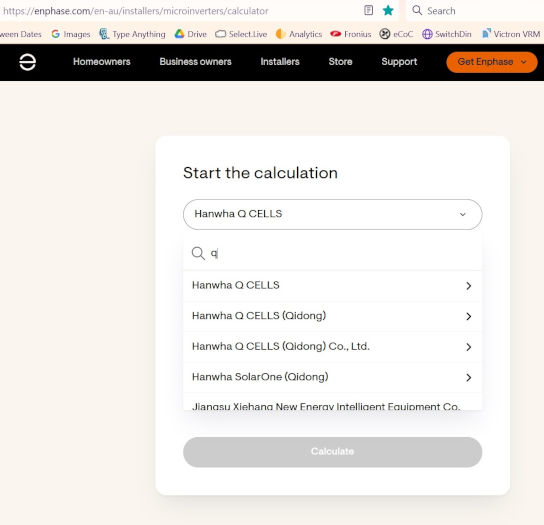
Task: Expand chevron on Hanwha SolarOne (Qidong) row
Action: pyautogui.click(x=468, y=378)
